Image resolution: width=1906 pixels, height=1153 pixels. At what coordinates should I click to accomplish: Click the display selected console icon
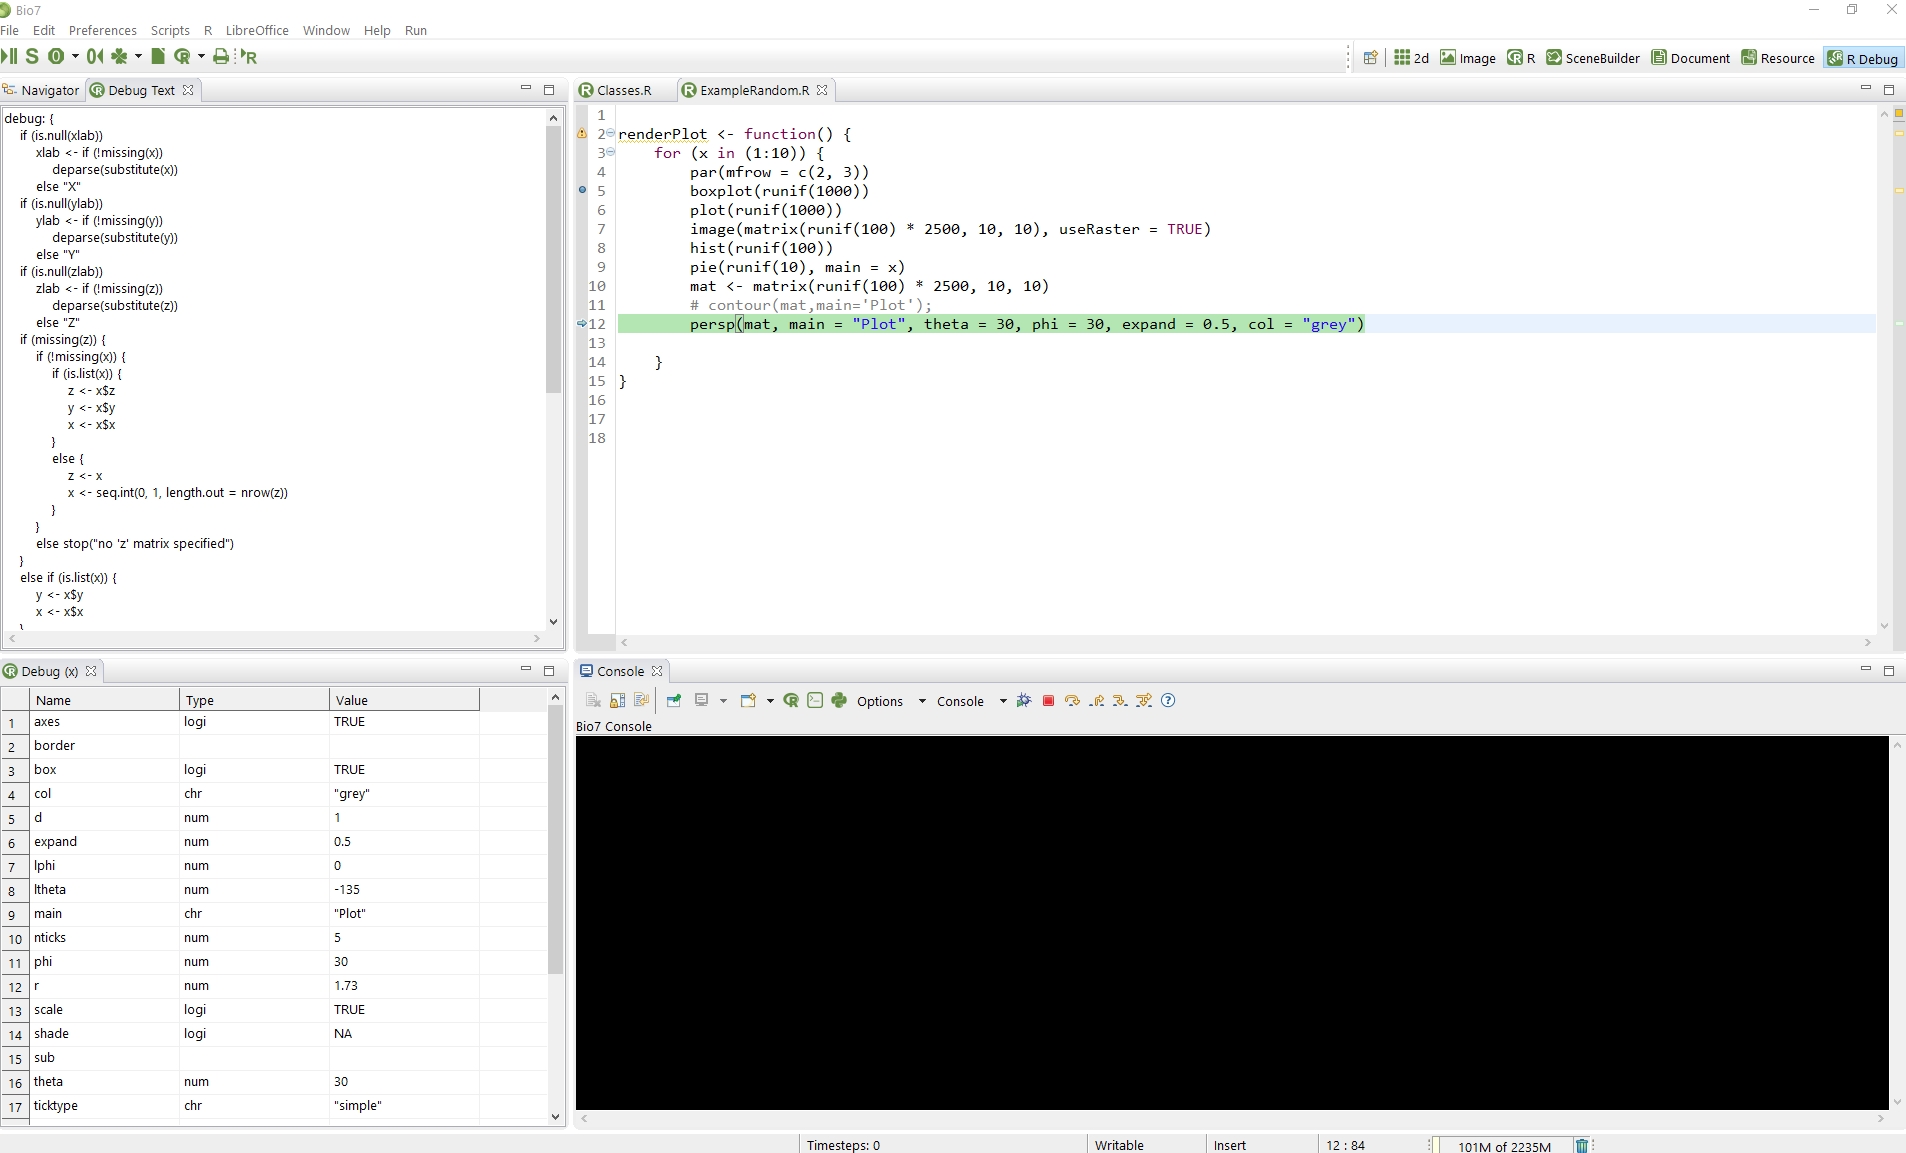(702, 701)
